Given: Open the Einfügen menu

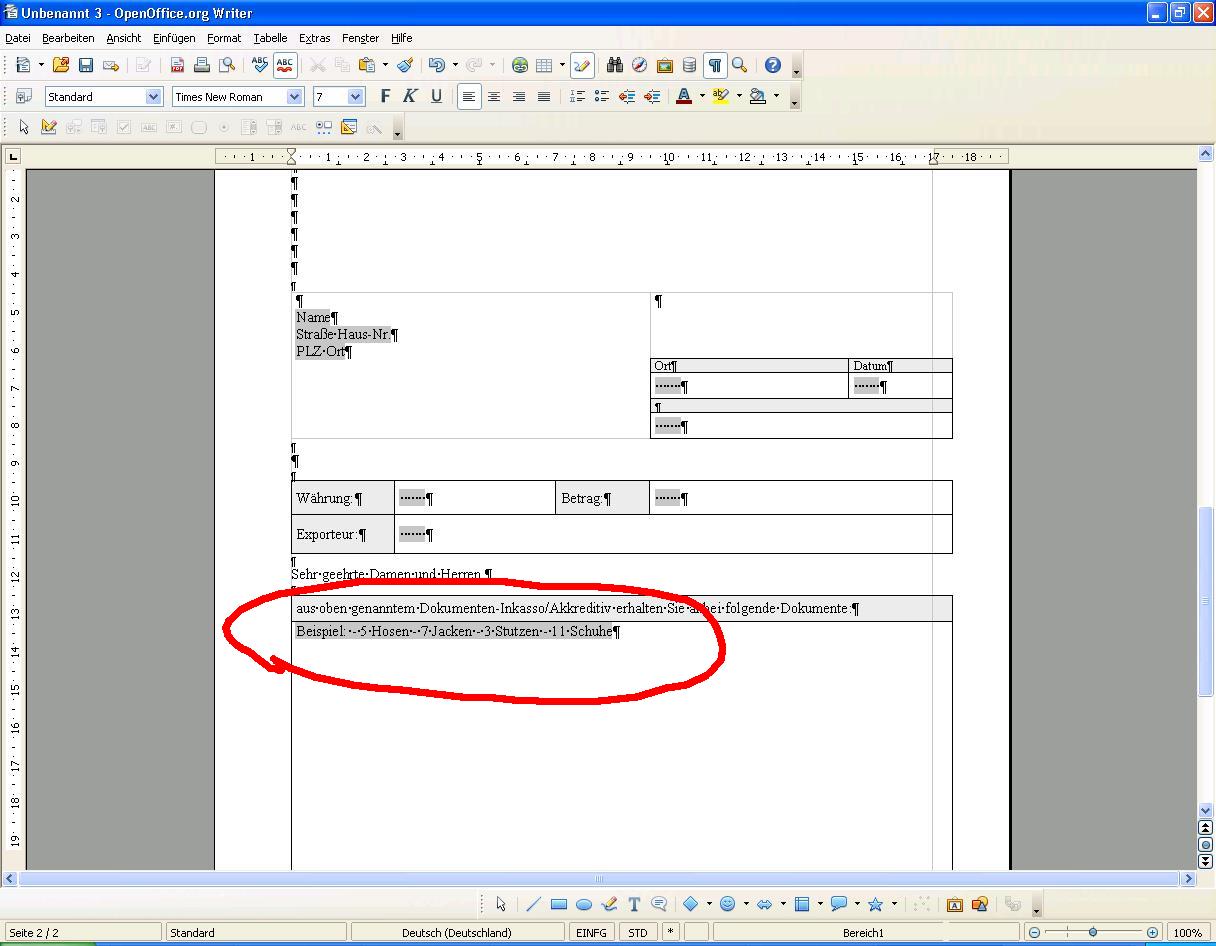Looking at the screenshot, I should tap(174, 38).
